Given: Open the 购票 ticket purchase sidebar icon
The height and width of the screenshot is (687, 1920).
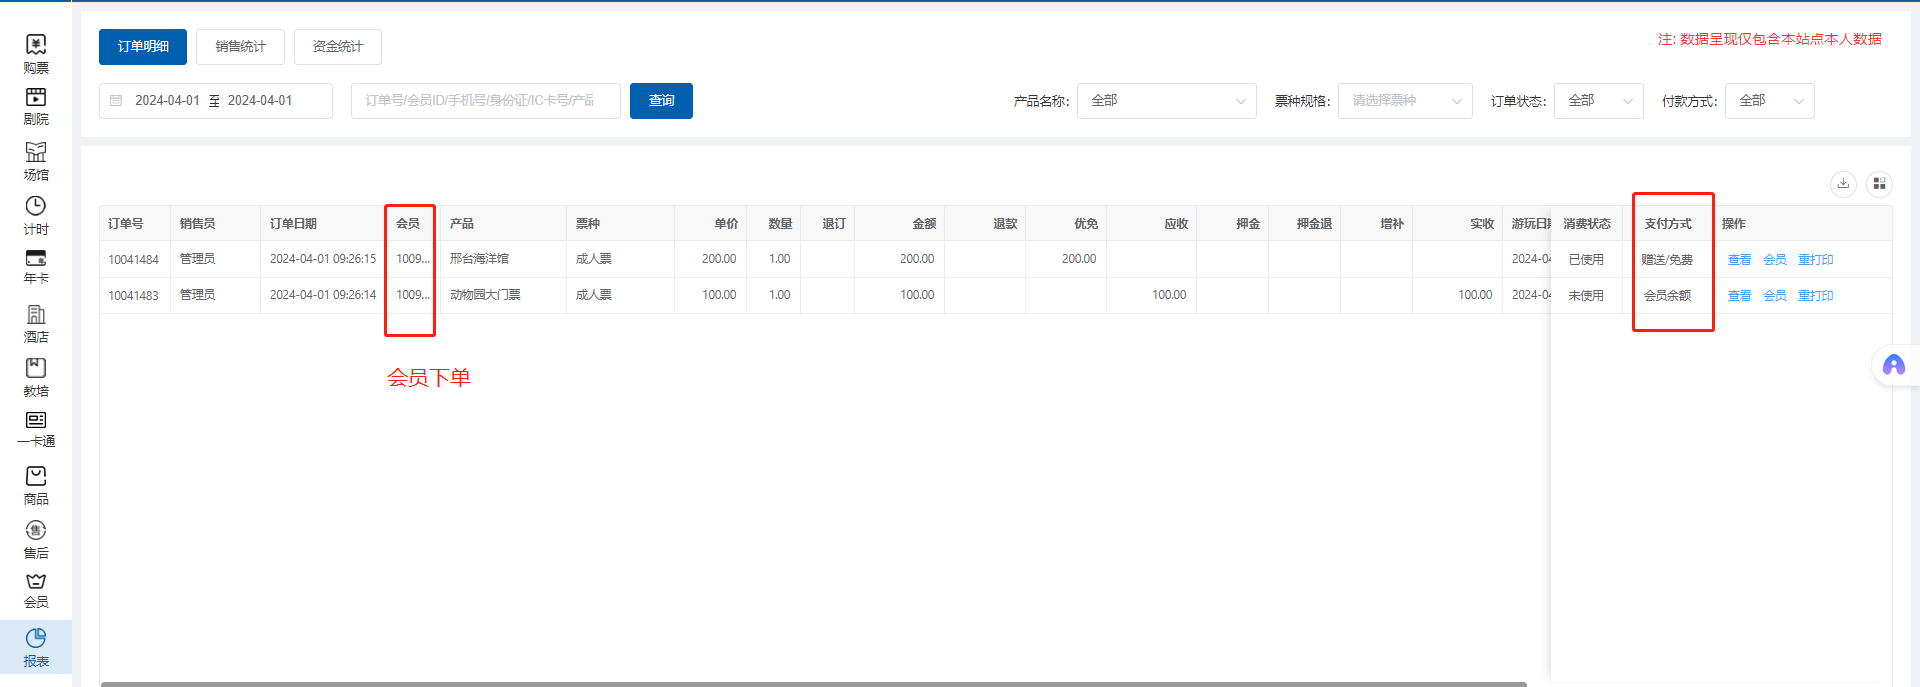Looking at the screenshot, I should pos(36,54).
